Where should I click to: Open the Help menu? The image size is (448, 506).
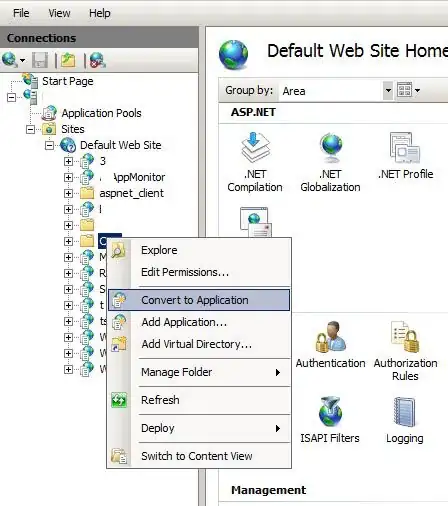click(100, 13)
